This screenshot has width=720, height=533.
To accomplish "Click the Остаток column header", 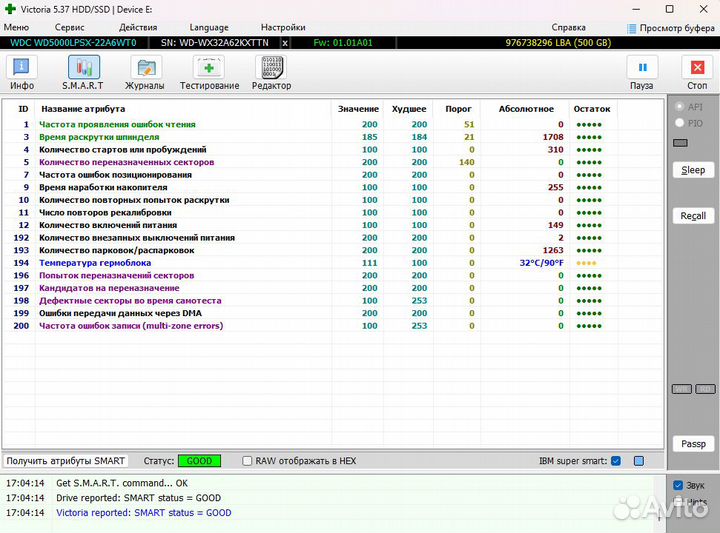I will coord(592,109).
